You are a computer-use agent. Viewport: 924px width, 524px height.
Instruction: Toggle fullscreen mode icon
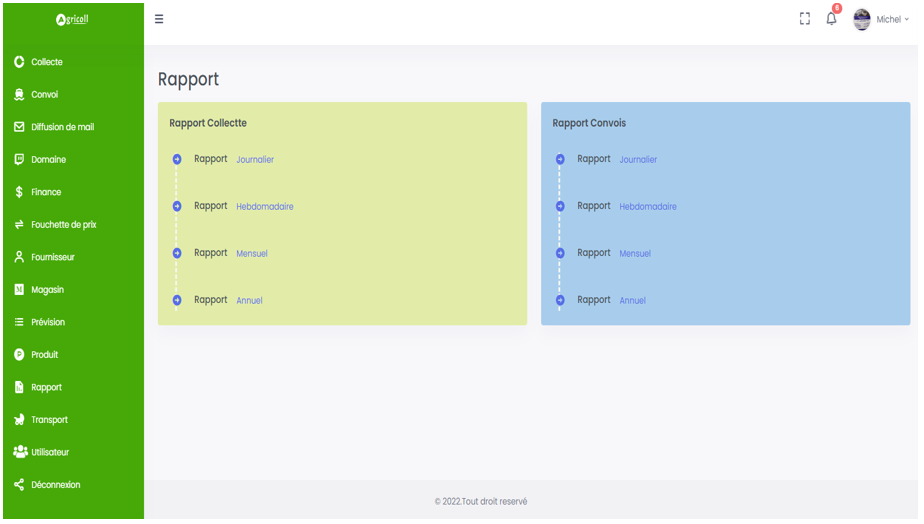(x=804, y=19)
